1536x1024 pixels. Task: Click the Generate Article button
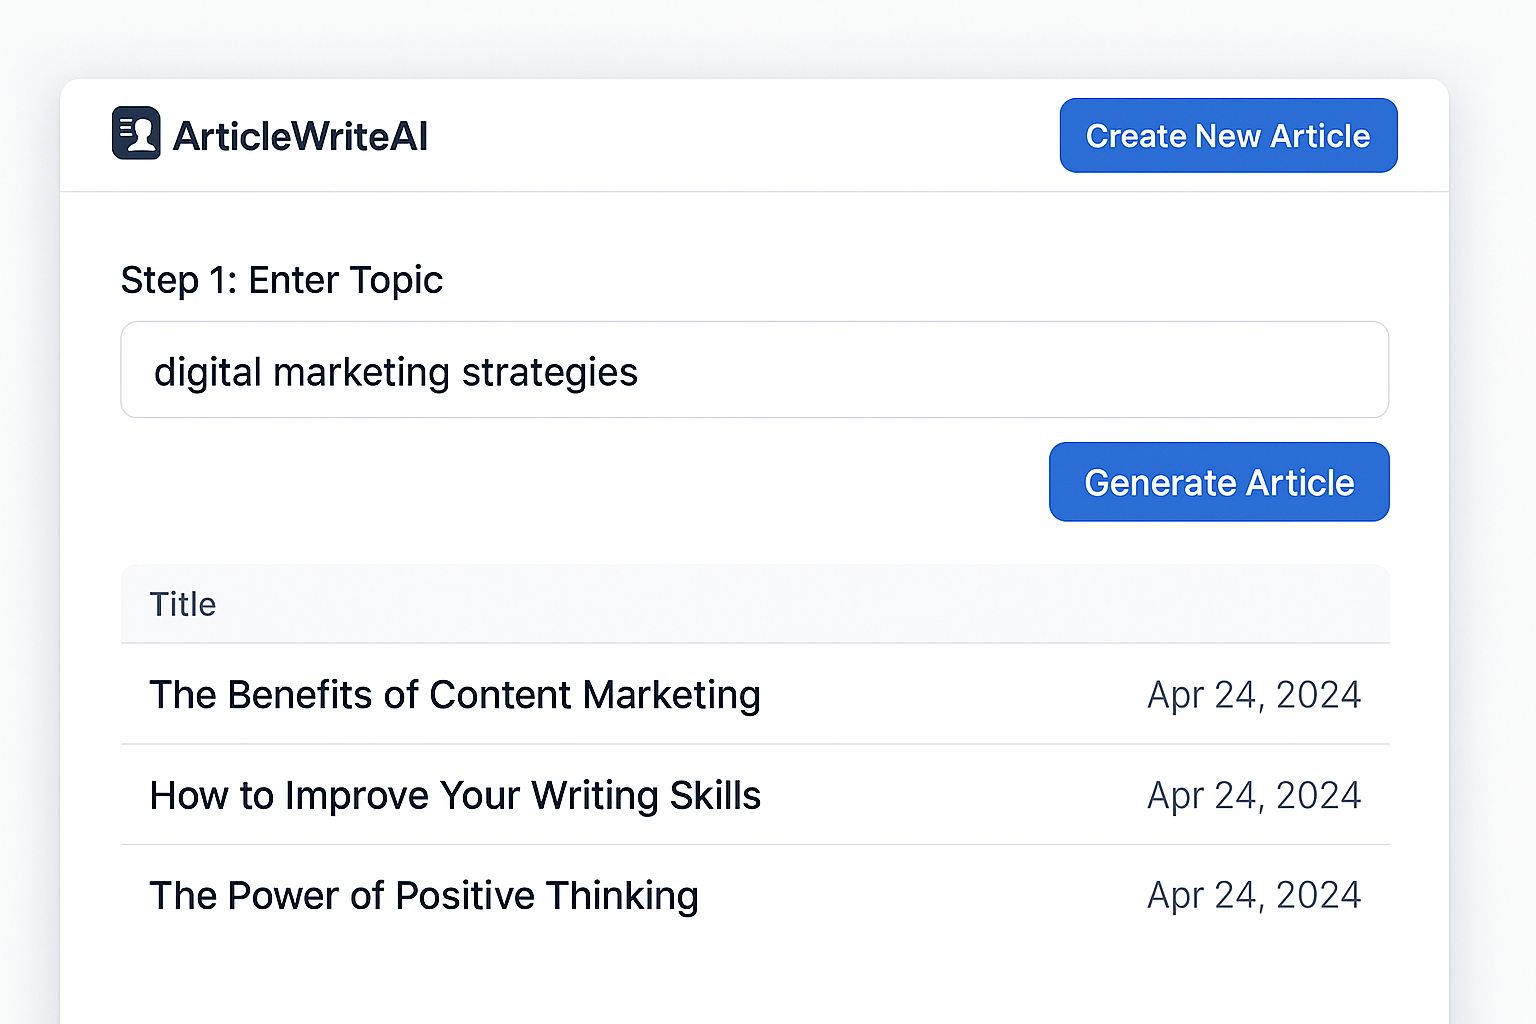point(1219,482)
